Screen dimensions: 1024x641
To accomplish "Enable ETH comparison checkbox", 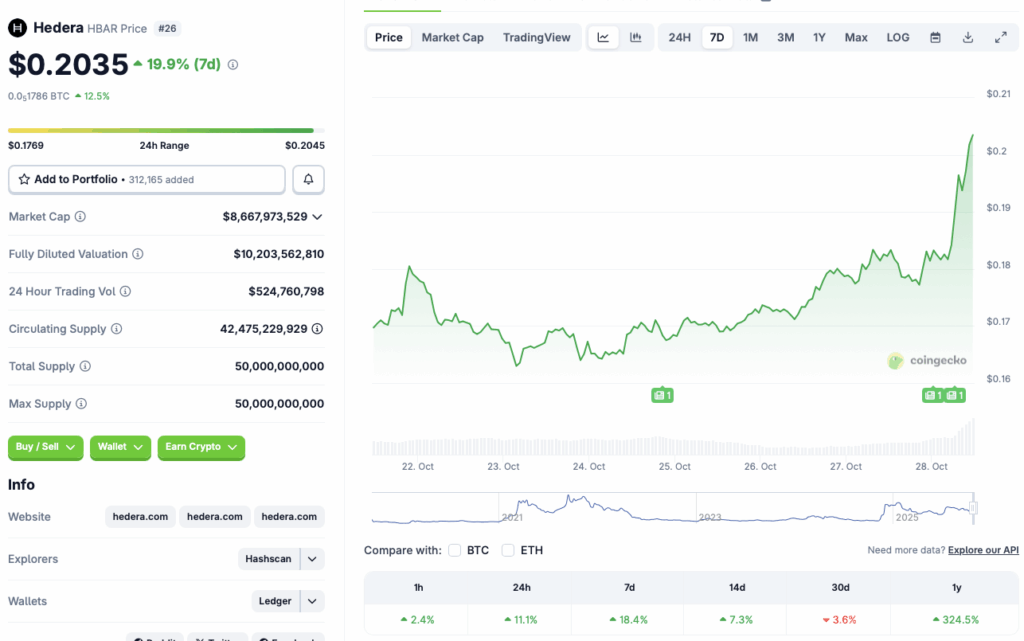I will (x=508, y=550).
